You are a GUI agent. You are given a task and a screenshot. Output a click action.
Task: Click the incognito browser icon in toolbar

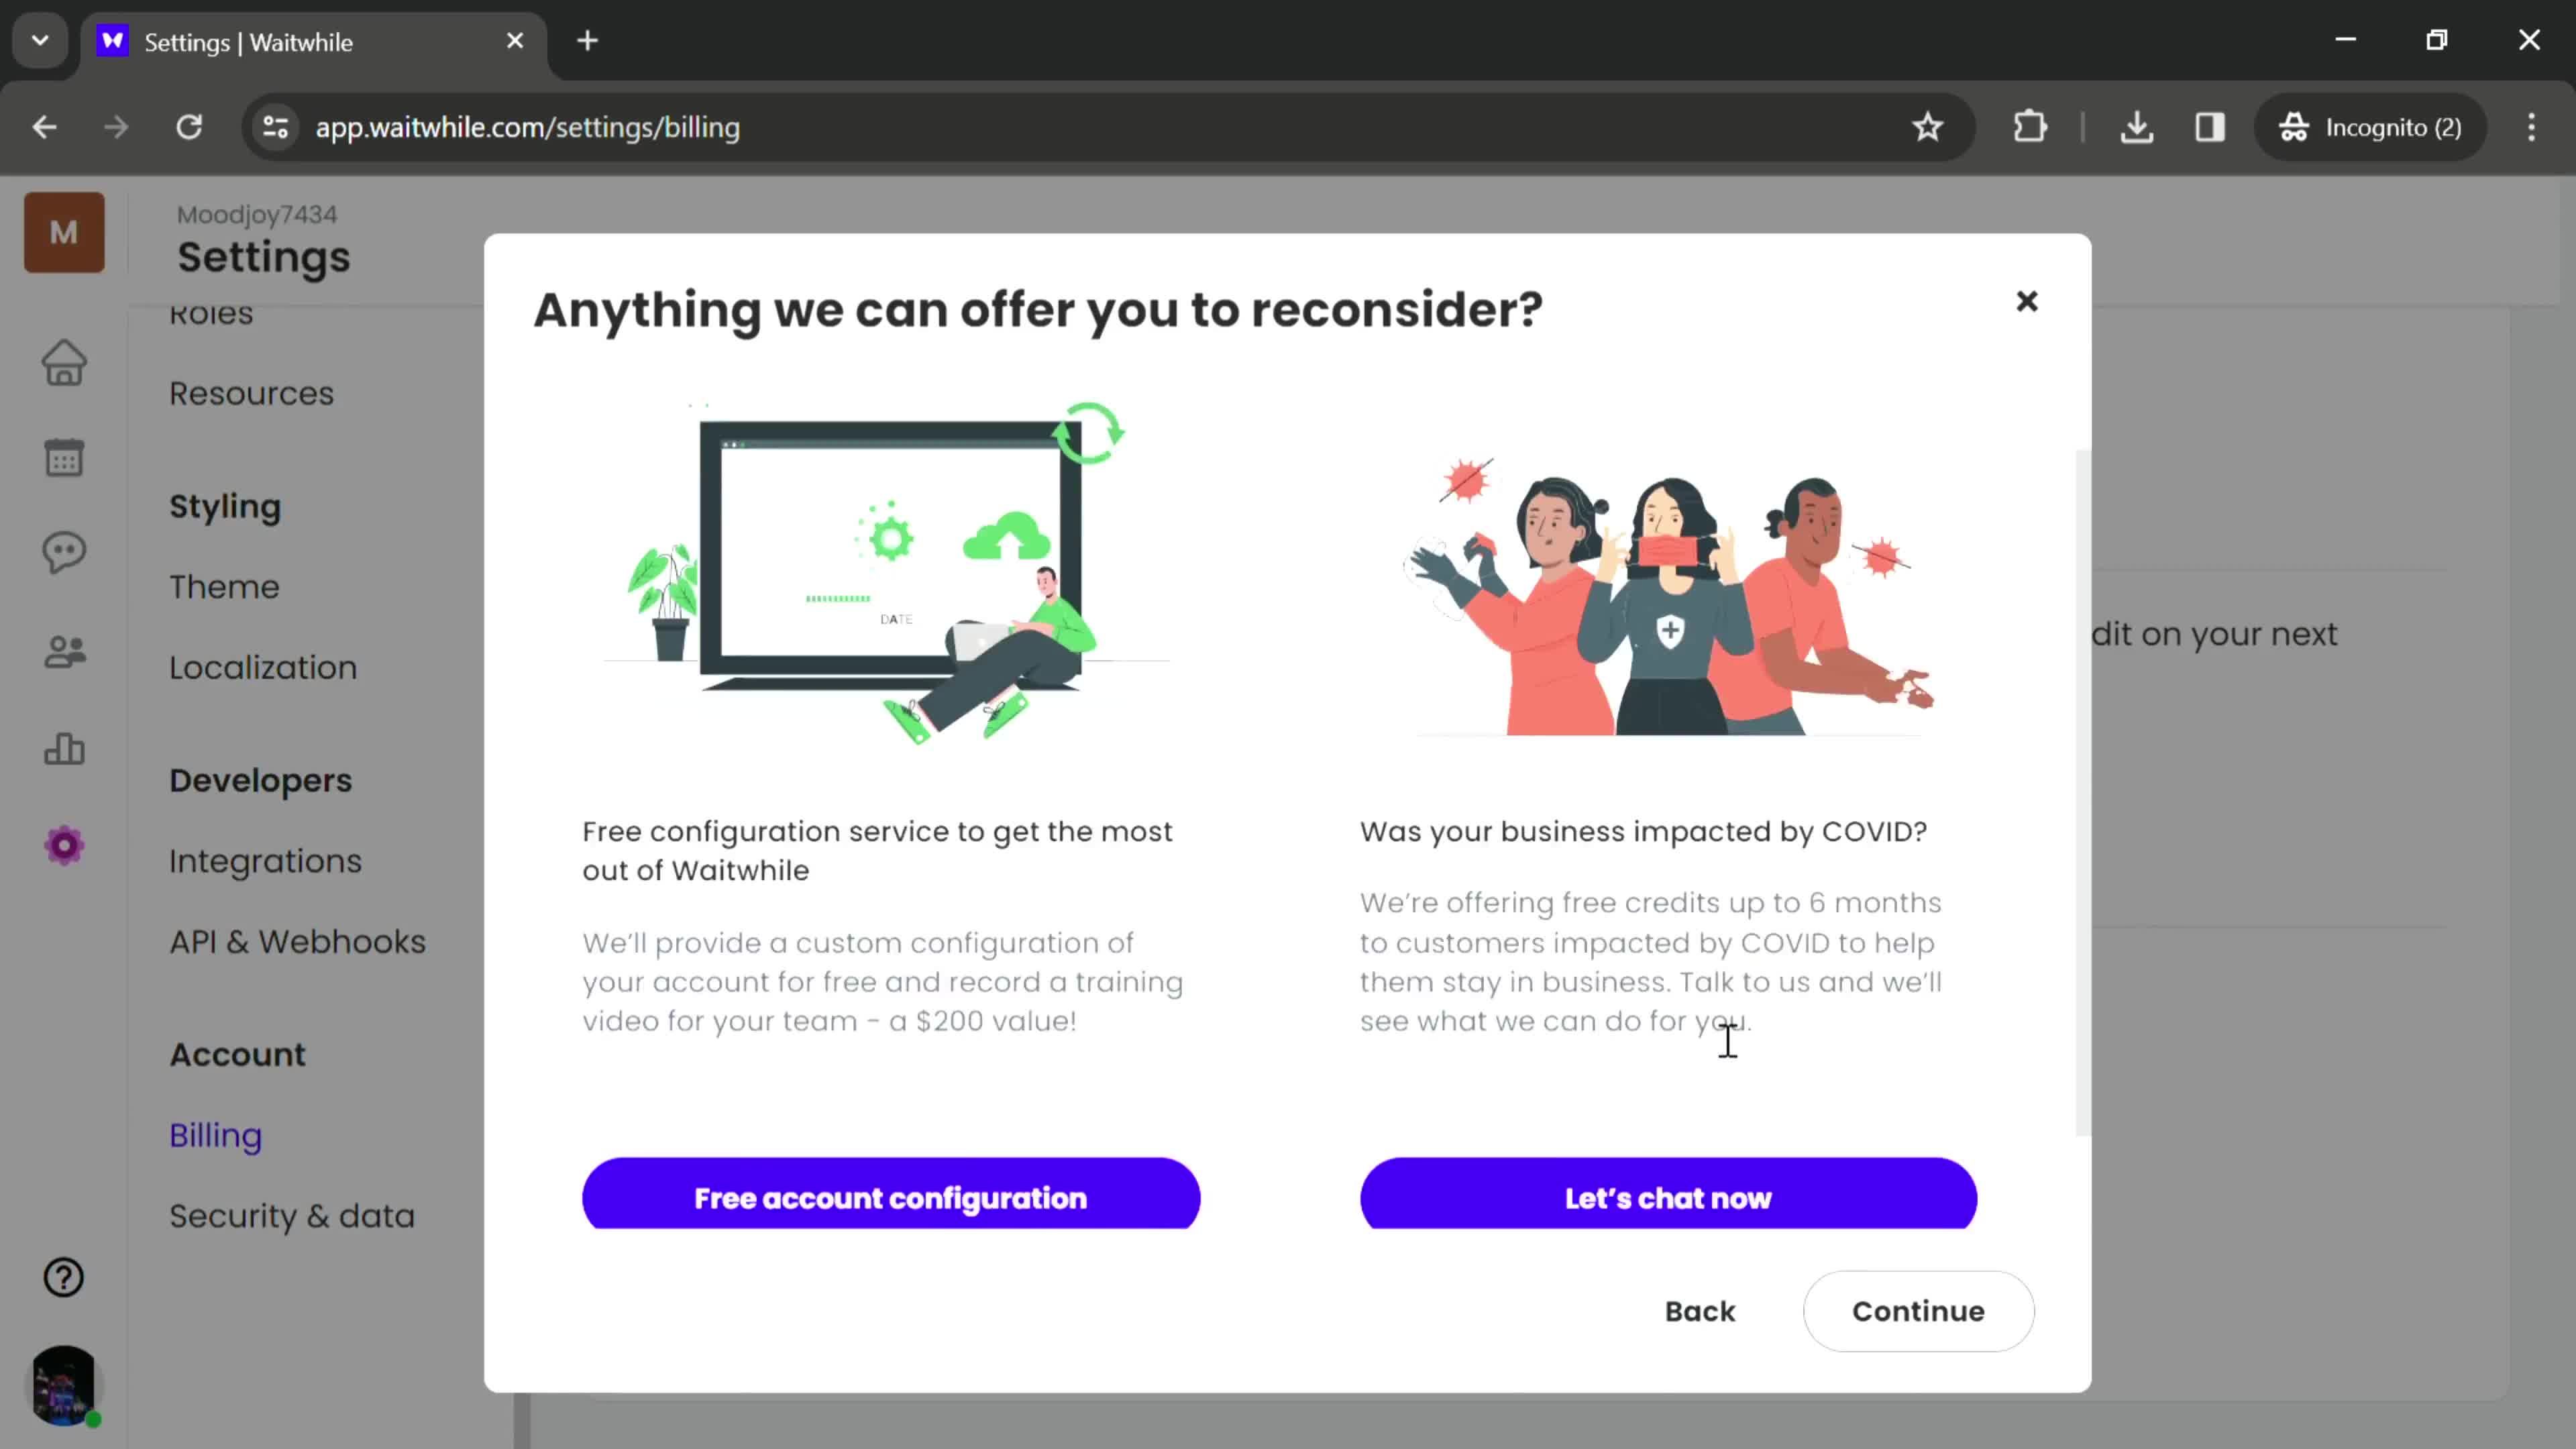(x=2296, y=127)
